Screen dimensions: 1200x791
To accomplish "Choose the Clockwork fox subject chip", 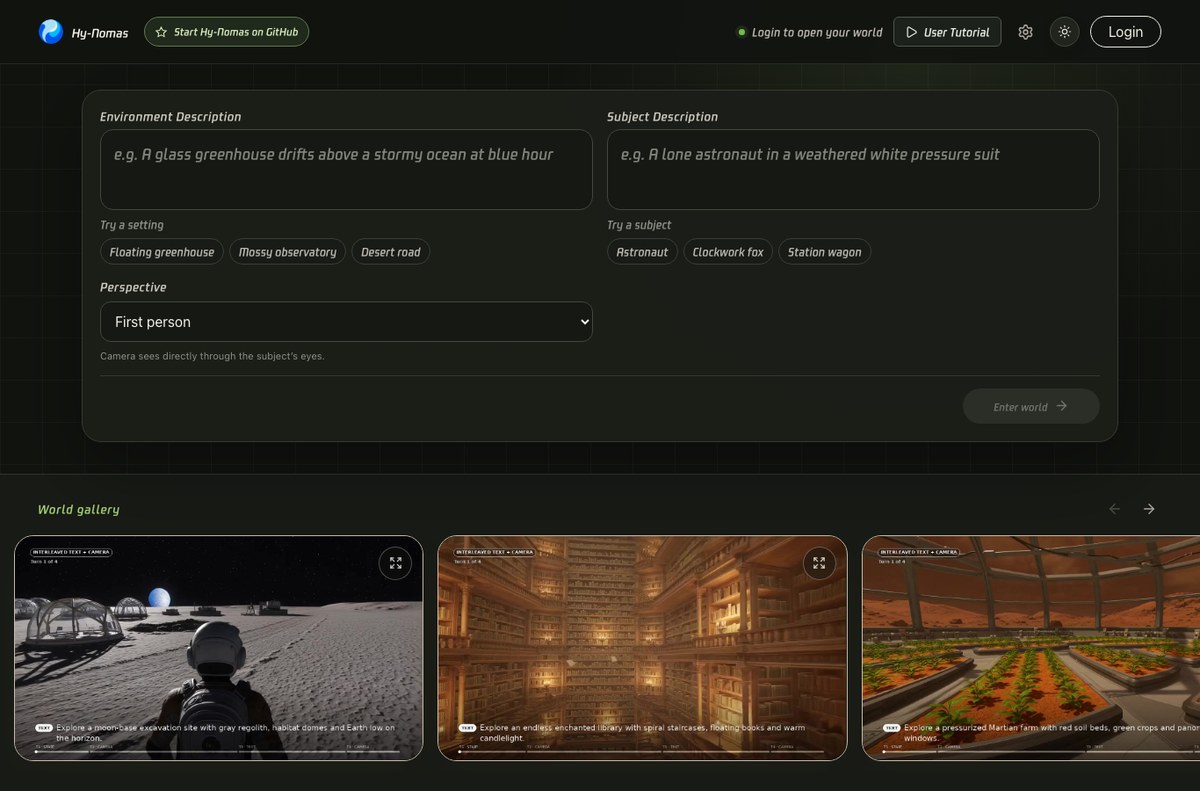I will point(728,252).
